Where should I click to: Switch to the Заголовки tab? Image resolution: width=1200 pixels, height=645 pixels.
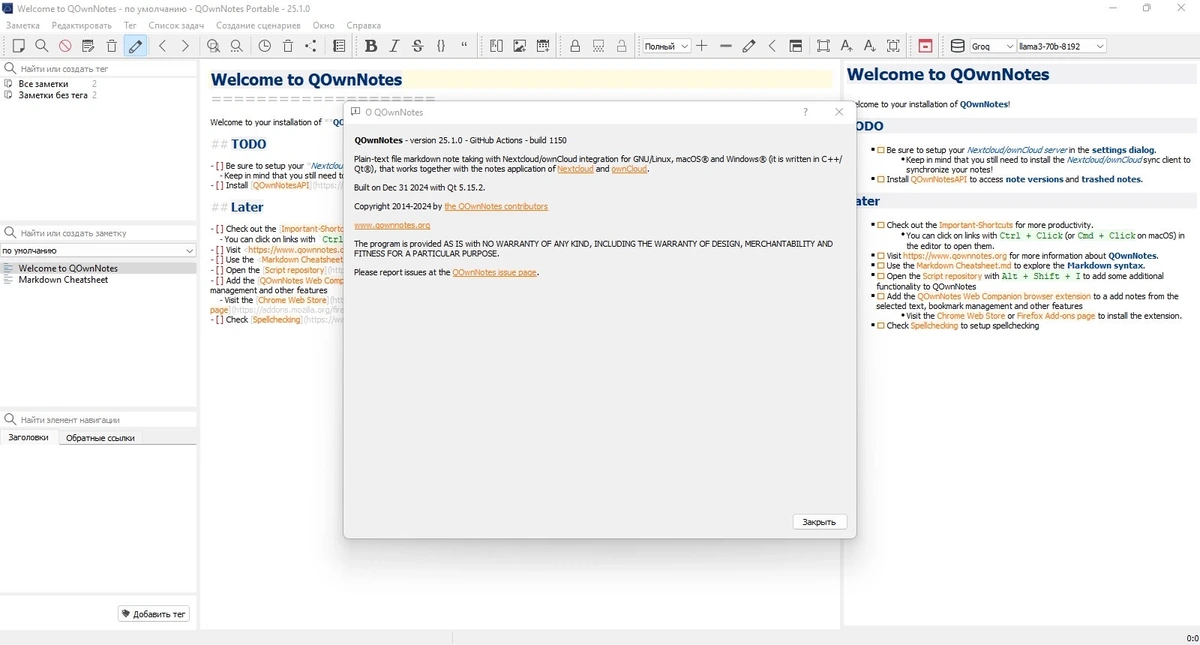coord(28,438)
